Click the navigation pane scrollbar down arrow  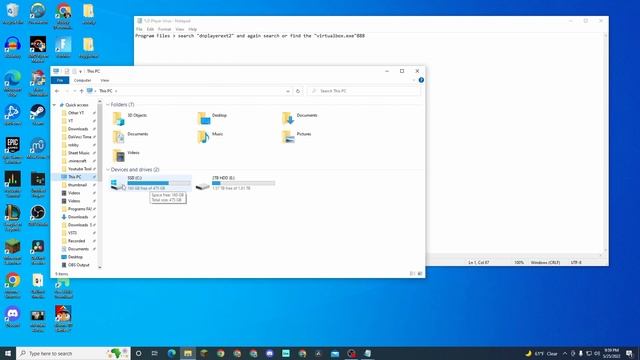point(100,267)
